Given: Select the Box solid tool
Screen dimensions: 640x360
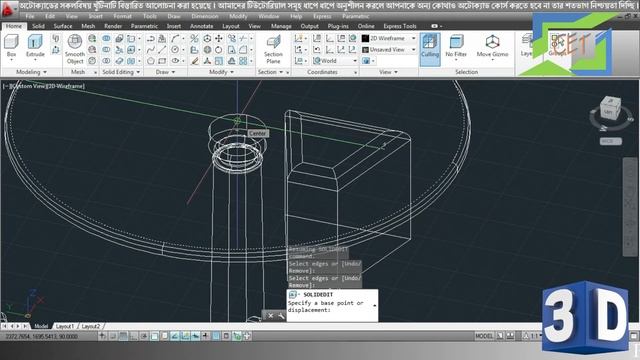Looking at the screenshot, I should [11, 46].
